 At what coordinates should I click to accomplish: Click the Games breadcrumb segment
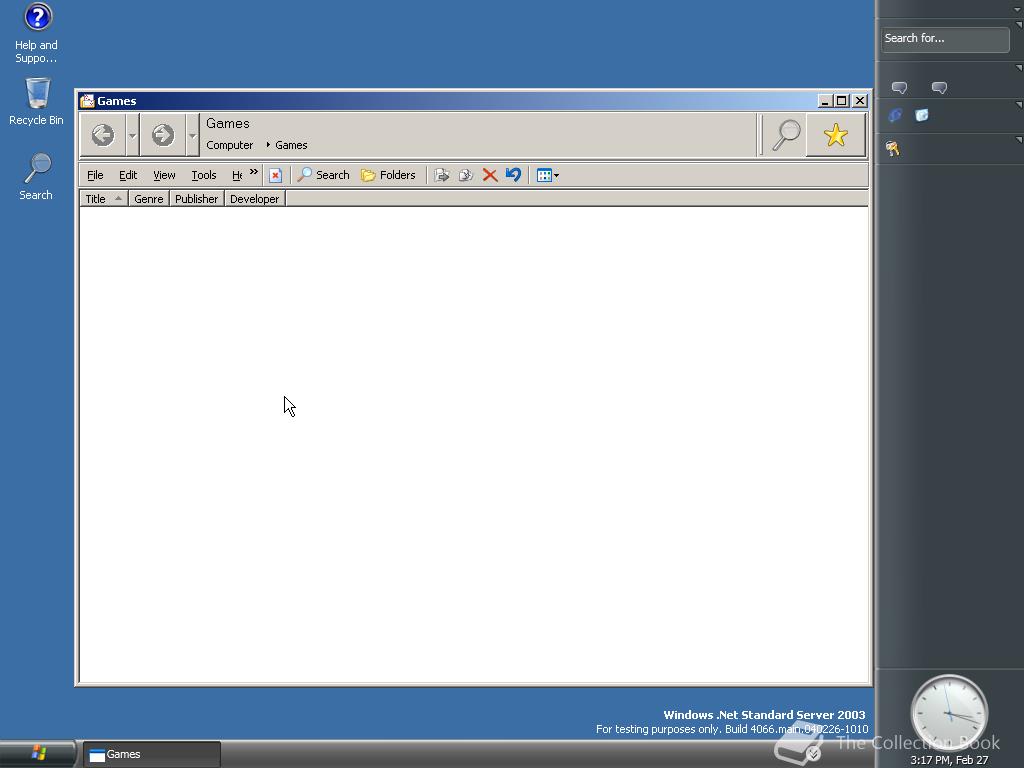(291, 145)
